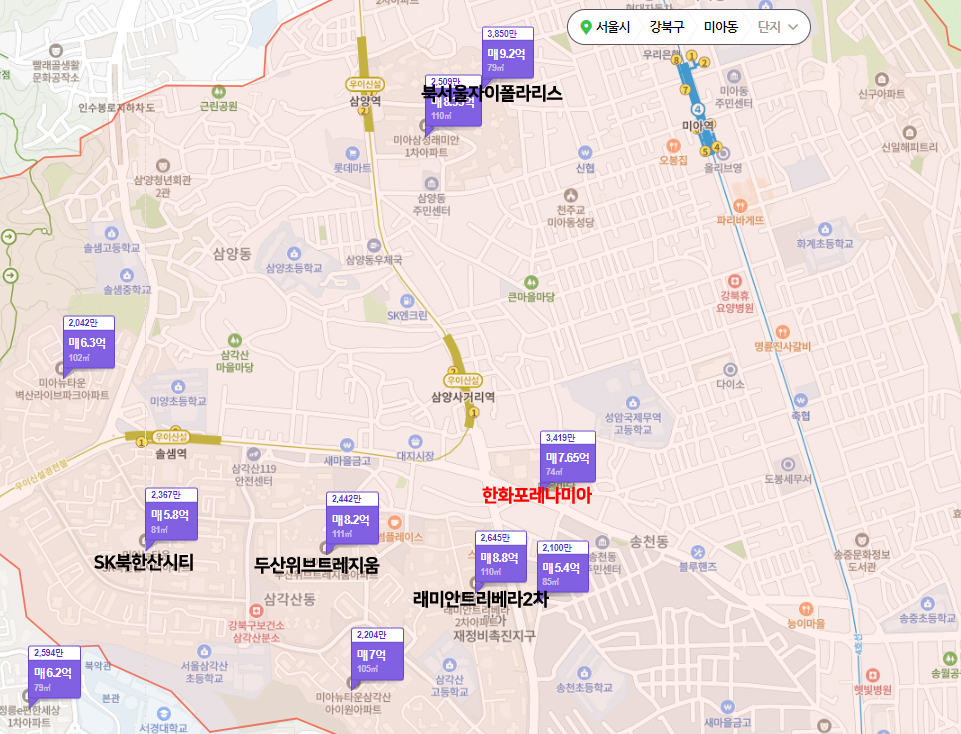The image size is (961, 734).
Task: Click the 빨래골생활 문화공작소 icon
Action: pyautogui.click(x=56, y=50)
